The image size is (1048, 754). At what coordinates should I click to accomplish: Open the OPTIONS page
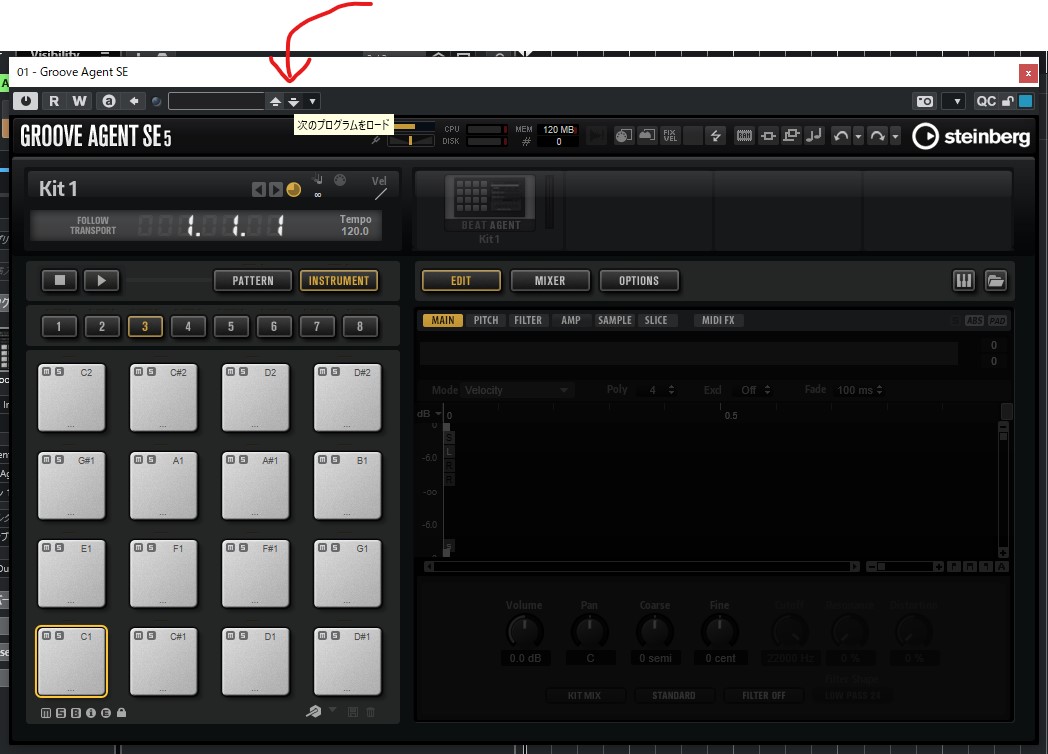click(639, 281)
